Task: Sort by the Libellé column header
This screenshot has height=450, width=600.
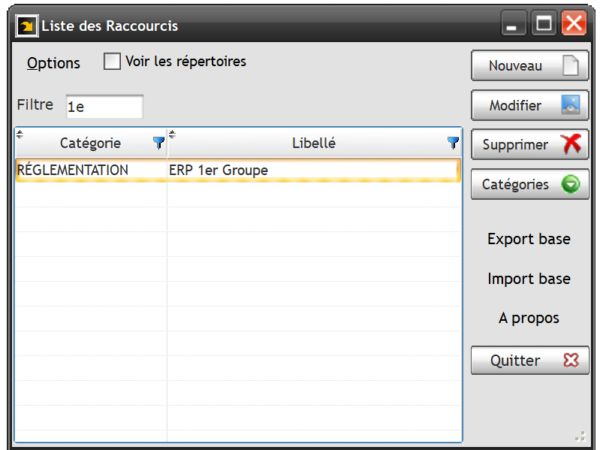Action: pyautogui.click(x=314, y=143)
